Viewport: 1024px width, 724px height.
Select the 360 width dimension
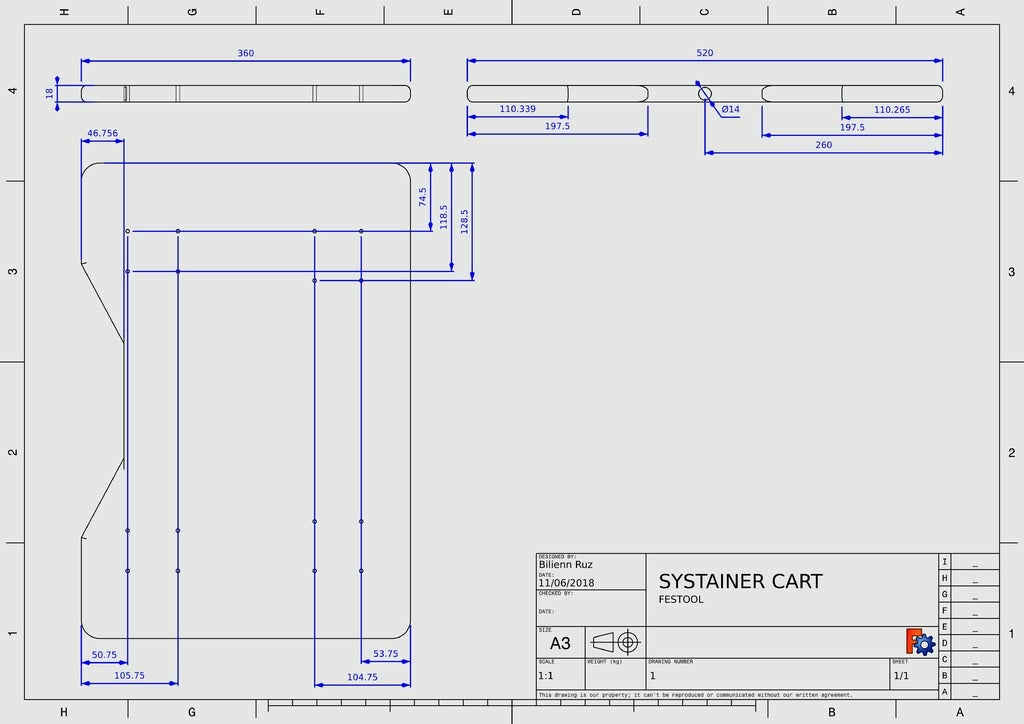246,53
